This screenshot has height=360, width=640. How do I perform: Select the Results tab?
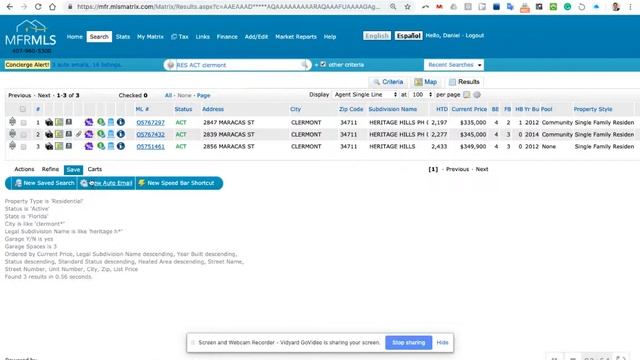464,82
